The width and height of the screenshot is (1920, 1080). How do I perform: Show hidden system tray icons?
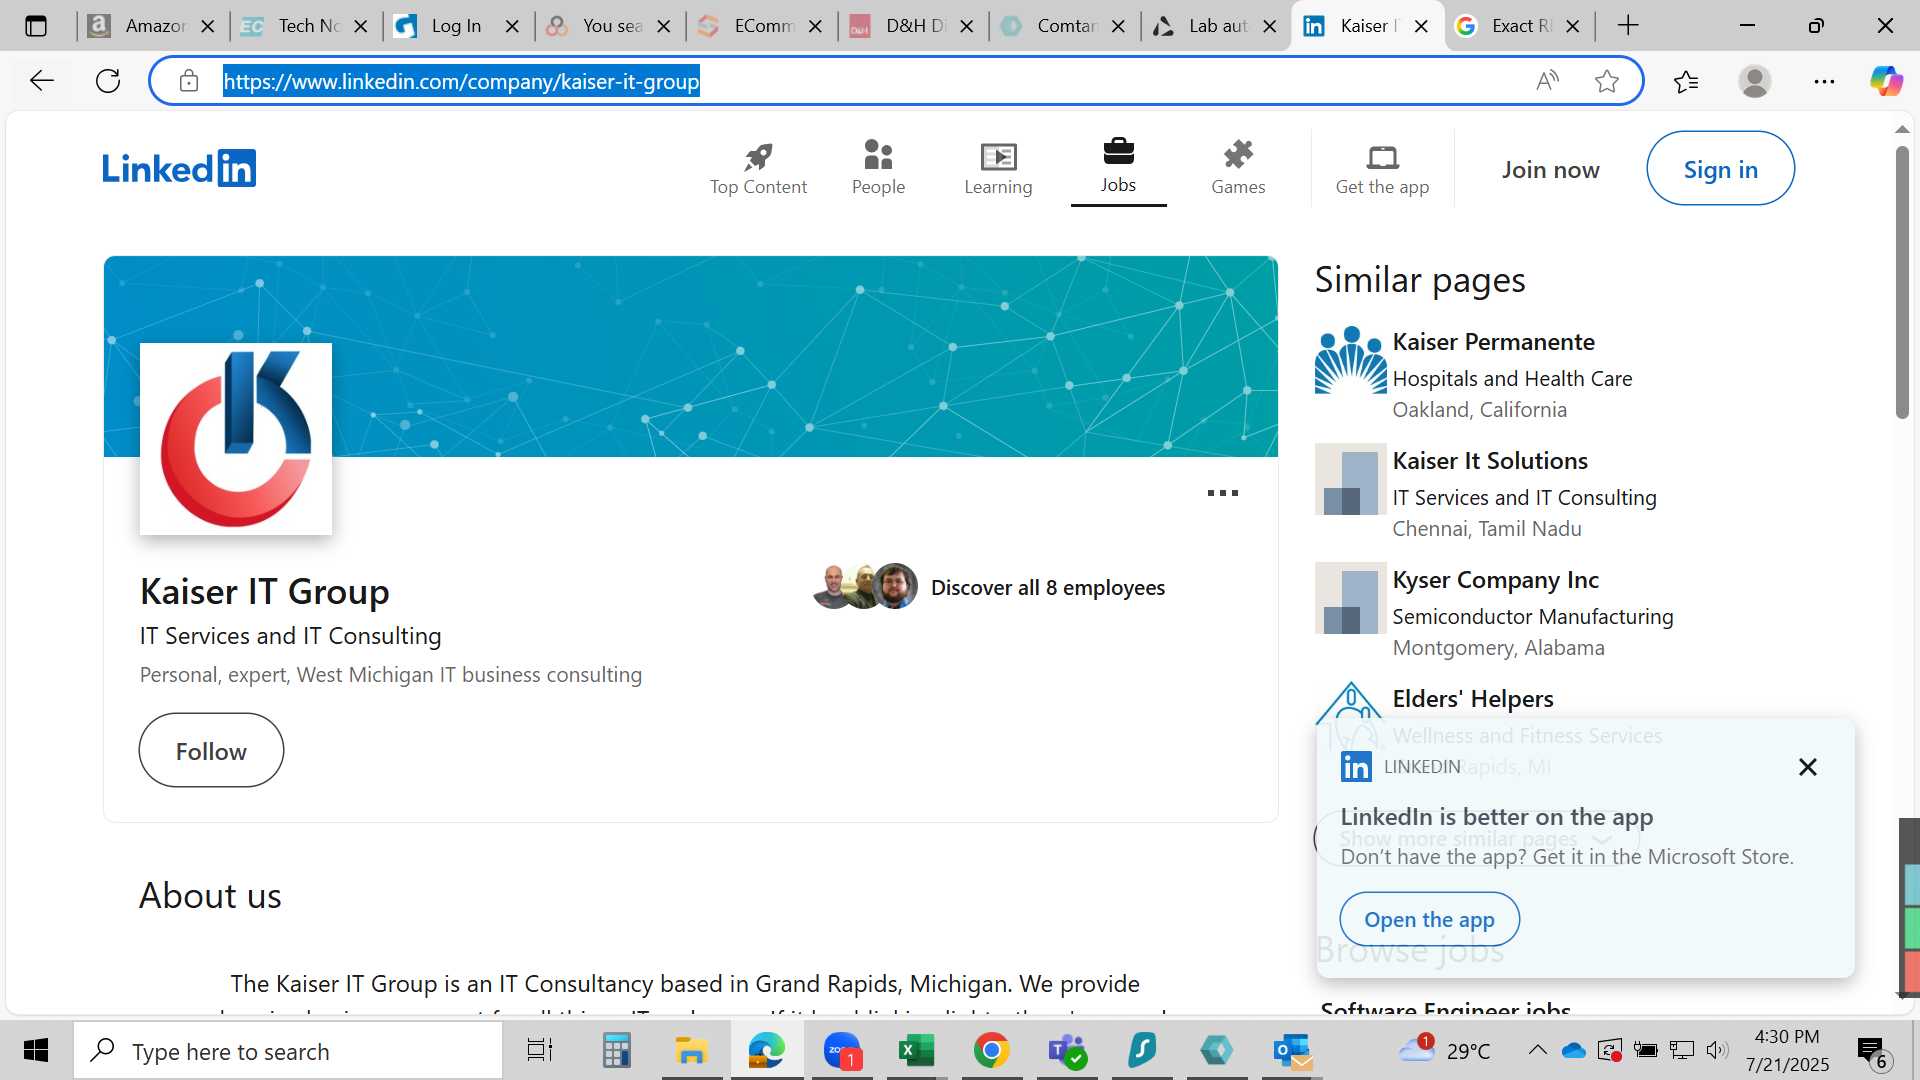tap(1538, 1050)
